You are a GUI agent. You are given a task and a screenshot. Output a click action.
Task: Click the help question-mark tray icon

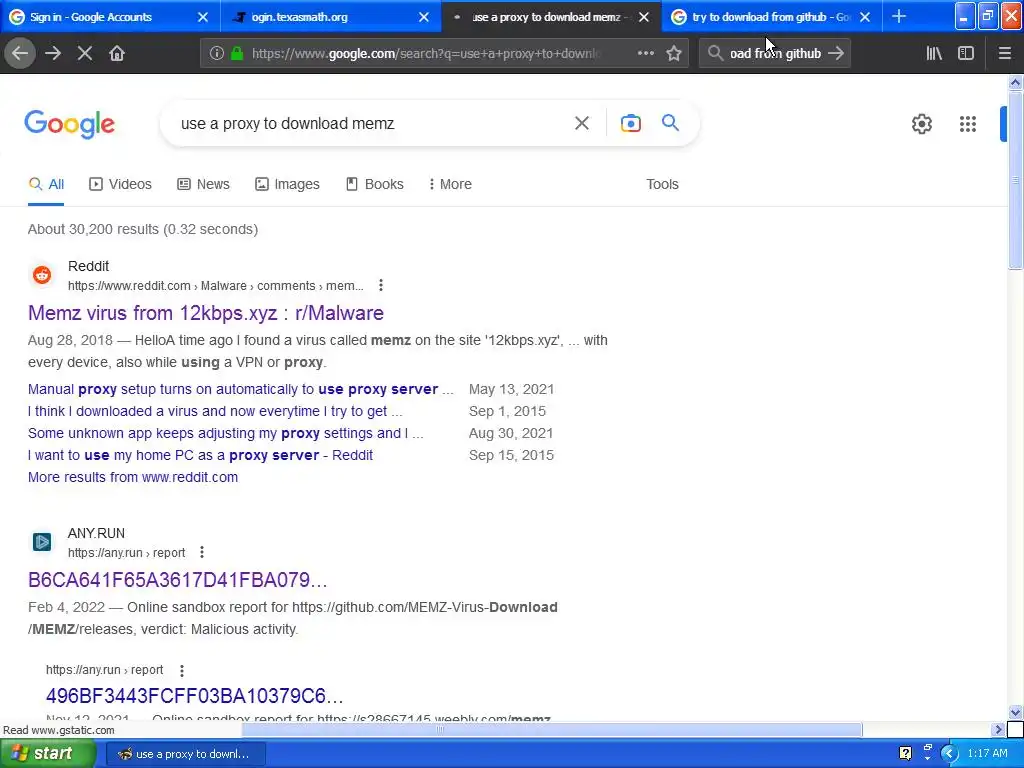905,754
